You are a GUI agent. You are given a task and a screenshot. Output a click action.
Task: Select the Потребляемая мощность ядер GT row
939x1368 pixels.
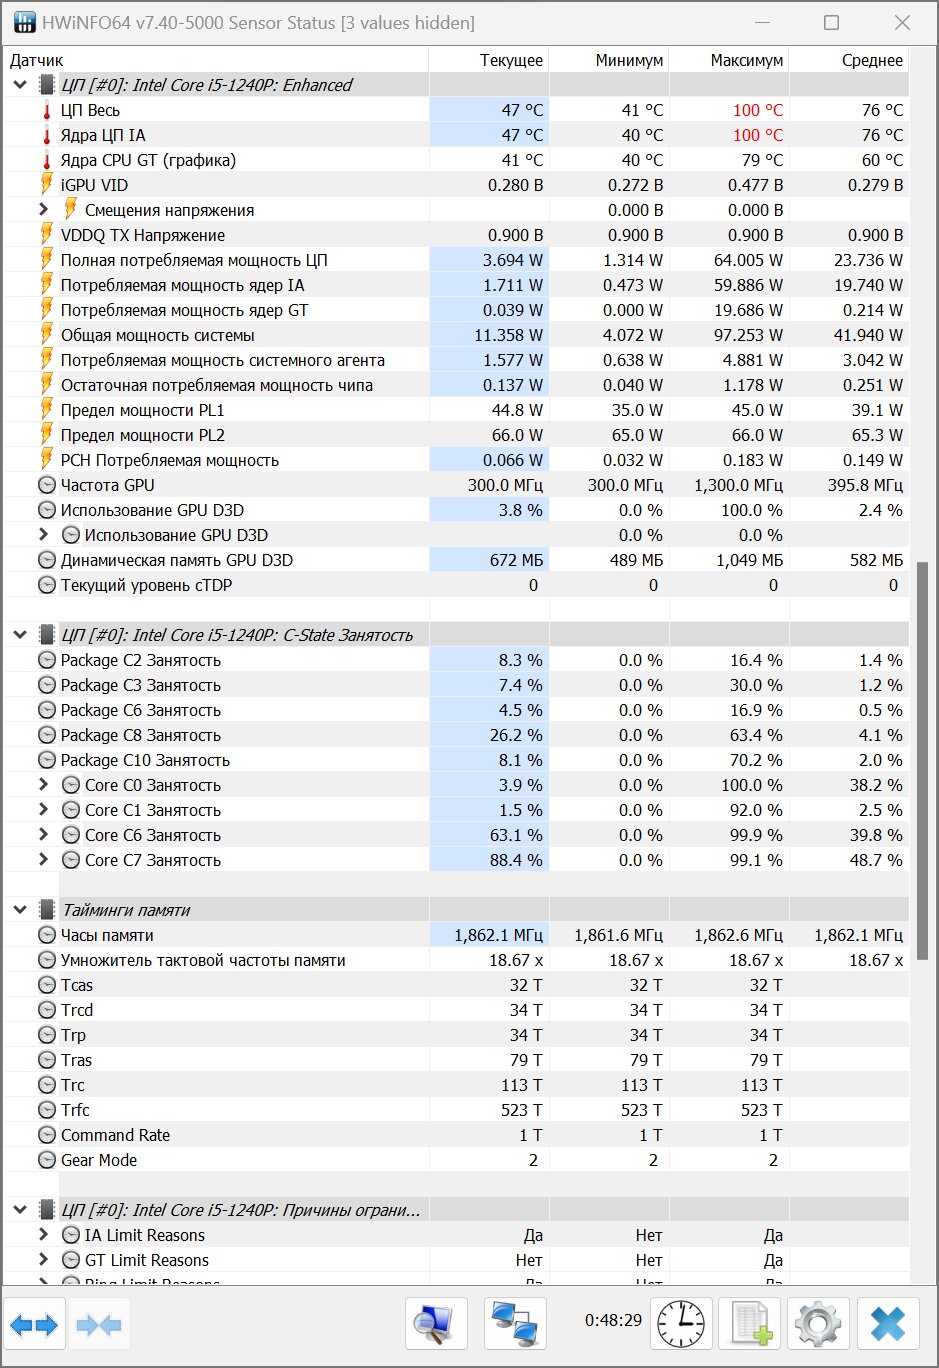coord(456,310)
